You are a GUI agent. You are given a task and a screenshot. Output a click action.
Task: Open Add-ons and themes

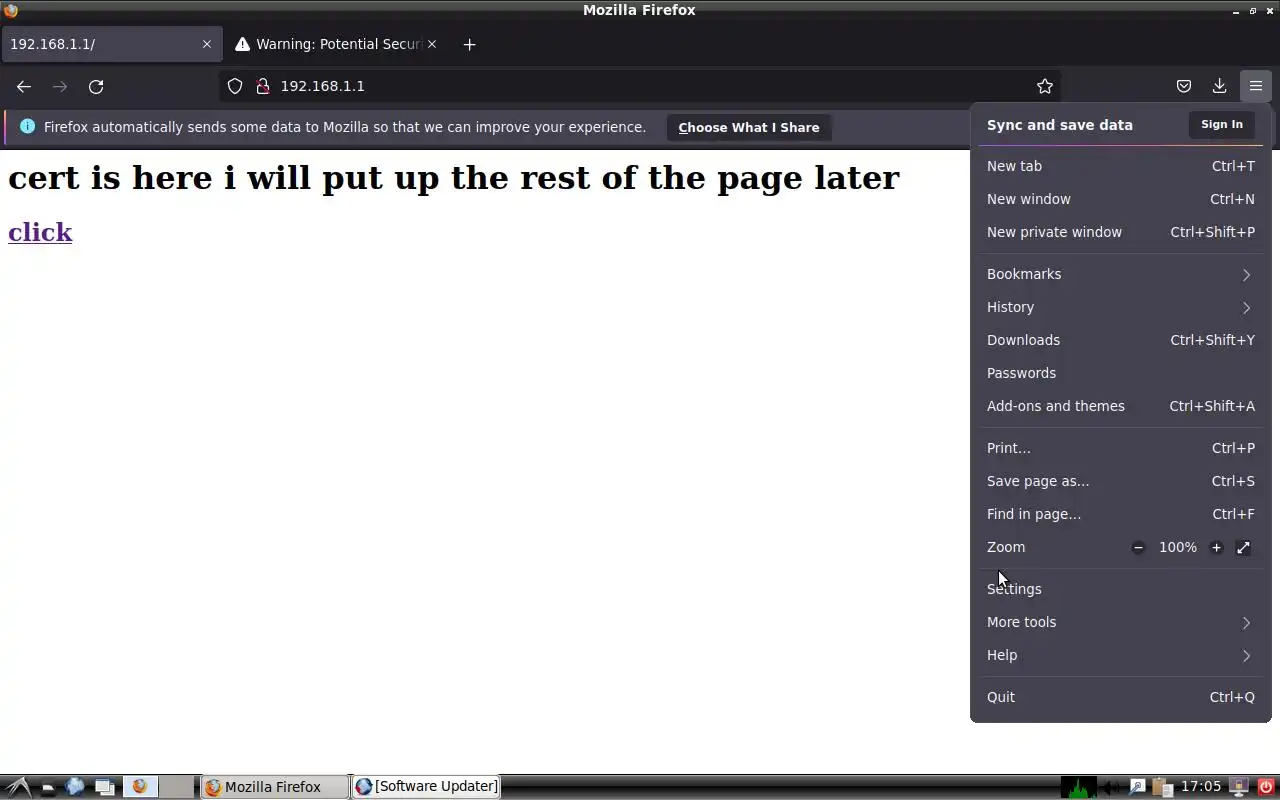coord(1120,406)
